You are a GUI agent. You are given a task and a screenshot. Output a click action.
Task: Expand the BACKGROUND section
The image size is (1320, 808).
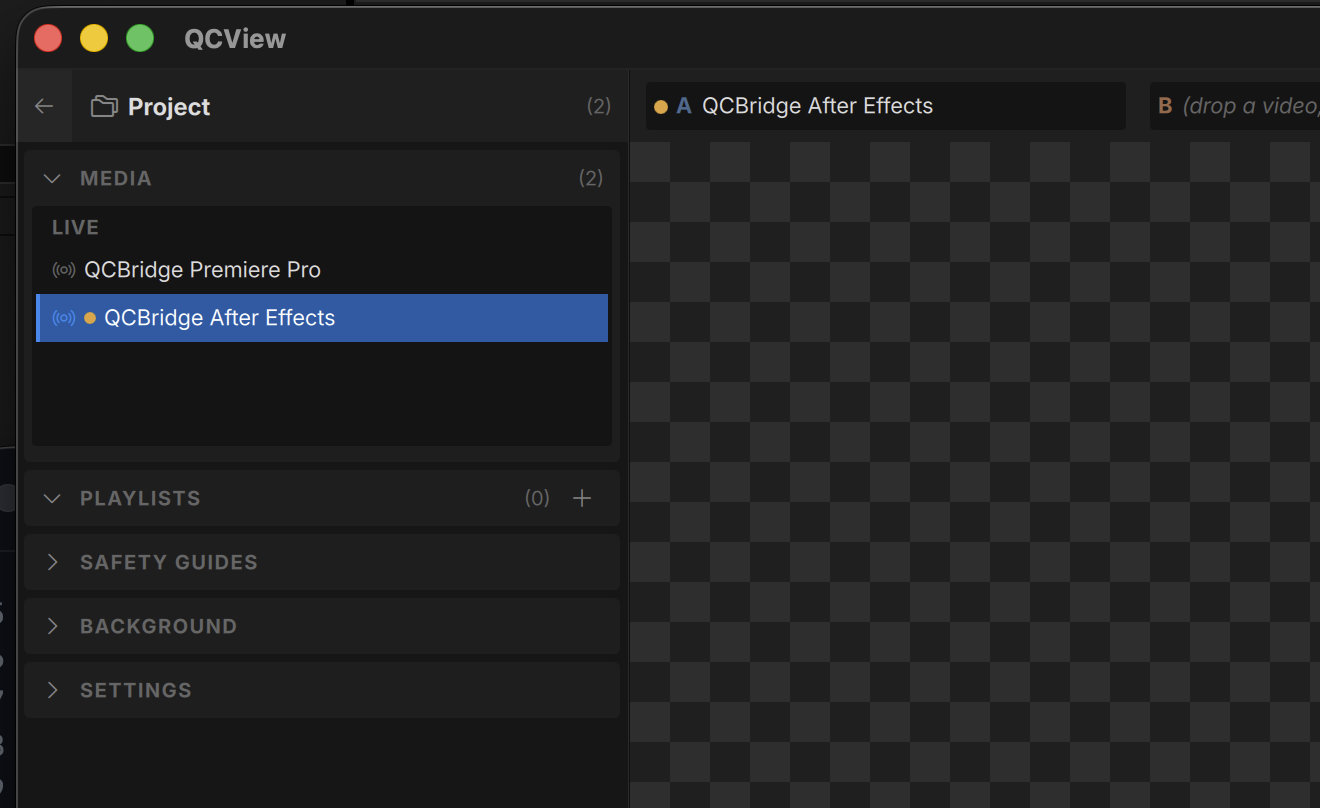point(53,626)
